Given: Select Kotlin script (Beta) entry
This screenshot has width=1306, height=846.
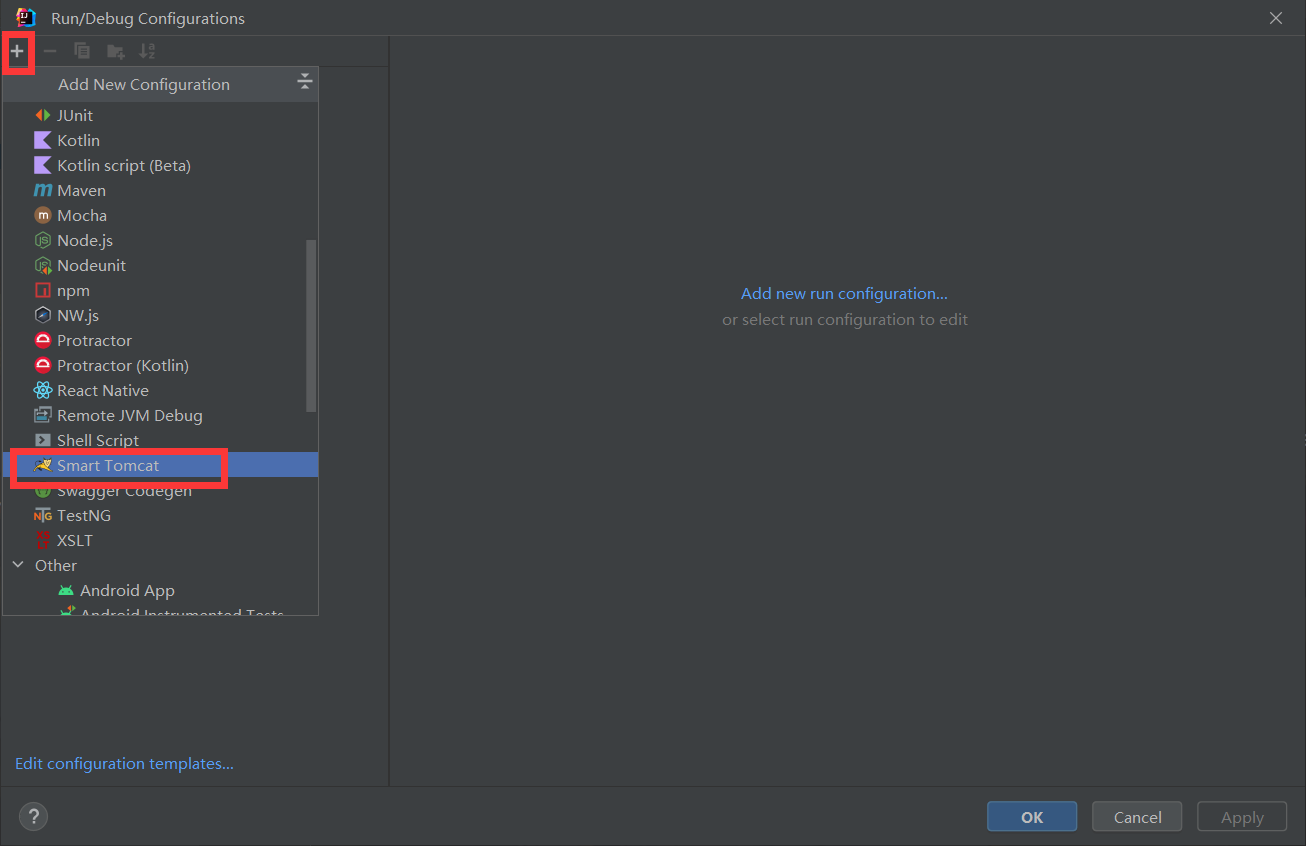Looking at the screenshot, I should click(160, 165).
